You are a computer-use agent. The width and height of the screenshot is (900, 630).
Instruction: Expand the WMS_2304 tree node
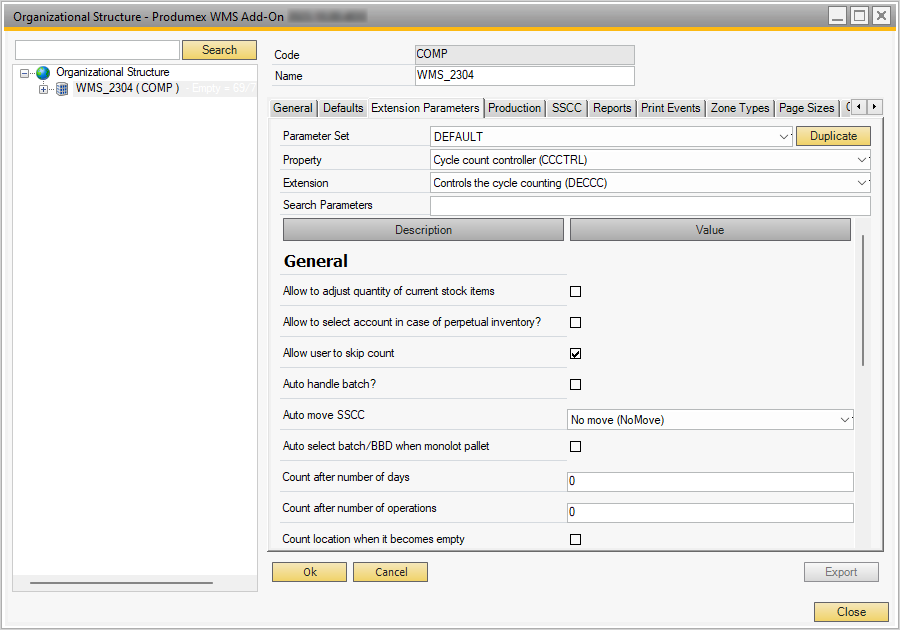coord(43,89)
